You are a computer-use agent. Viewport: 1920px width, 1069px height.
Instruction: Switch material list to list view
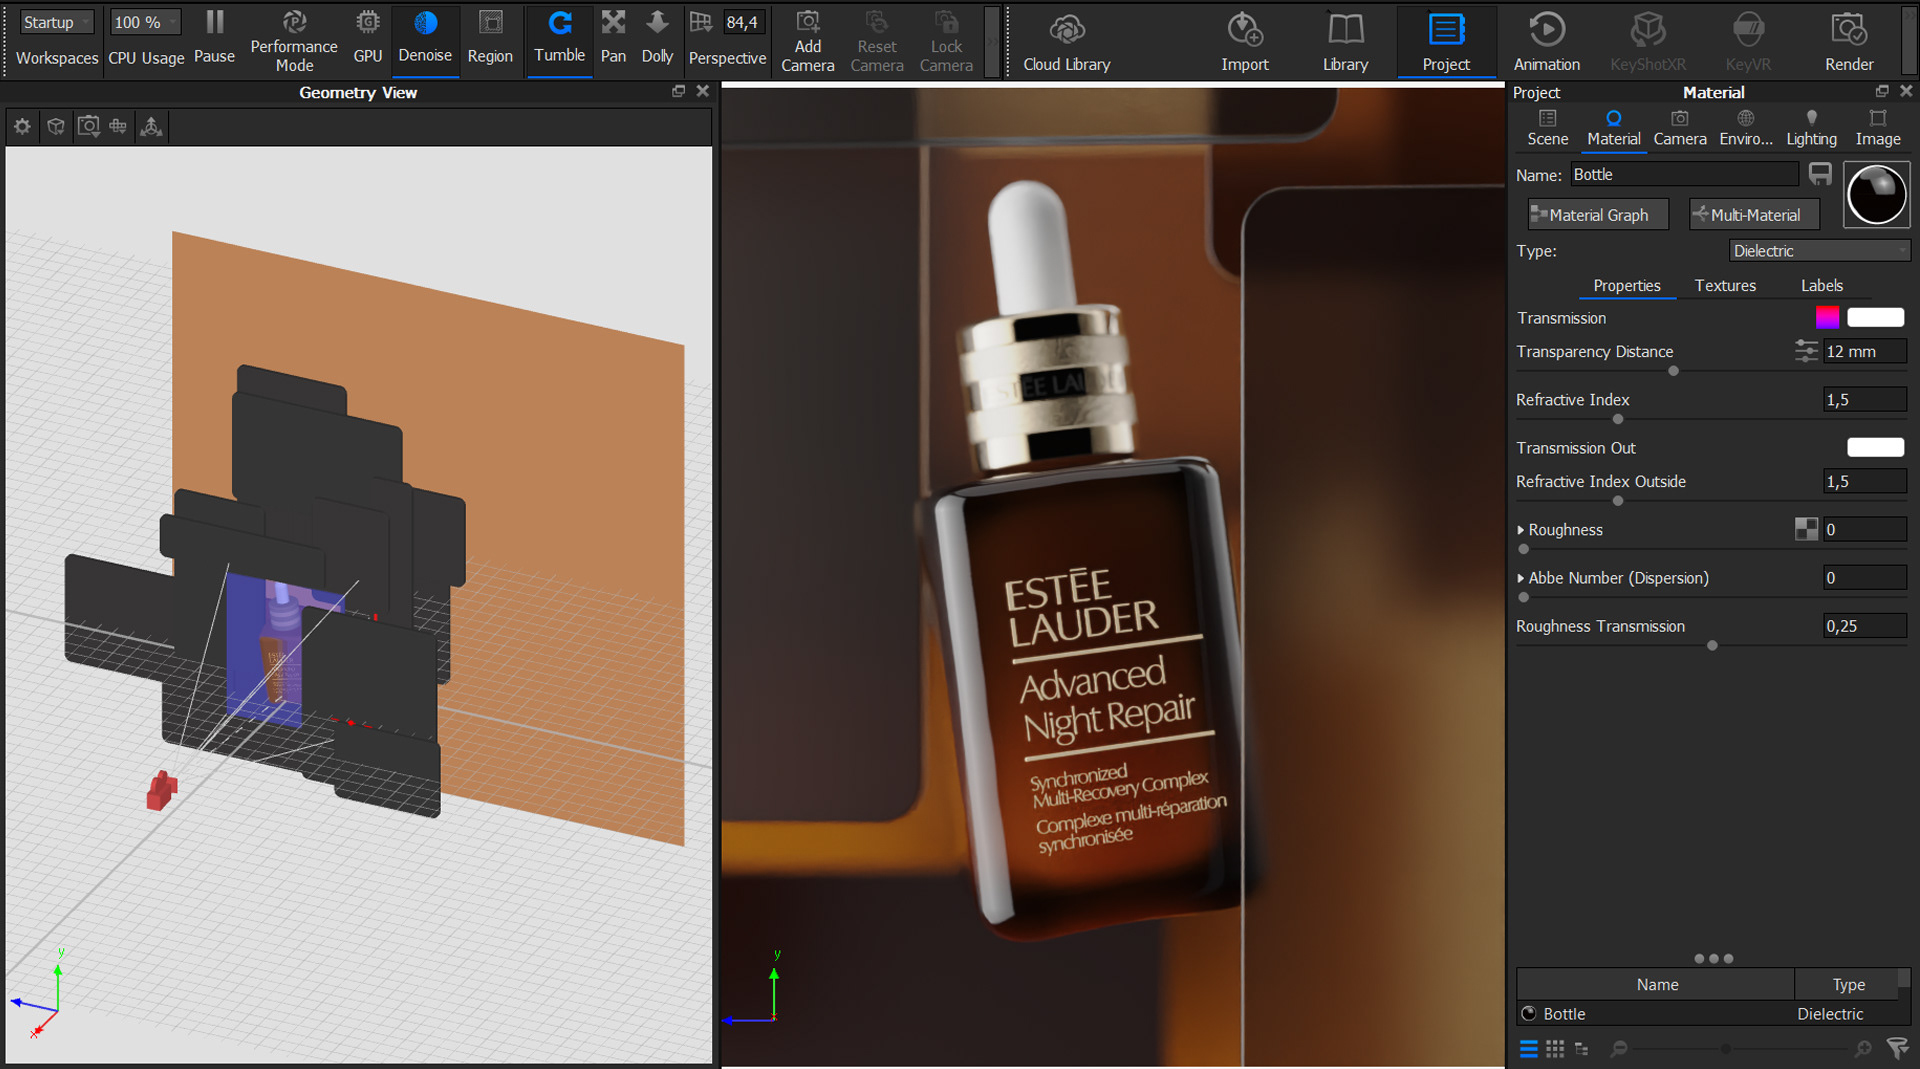[1528, 1049]
